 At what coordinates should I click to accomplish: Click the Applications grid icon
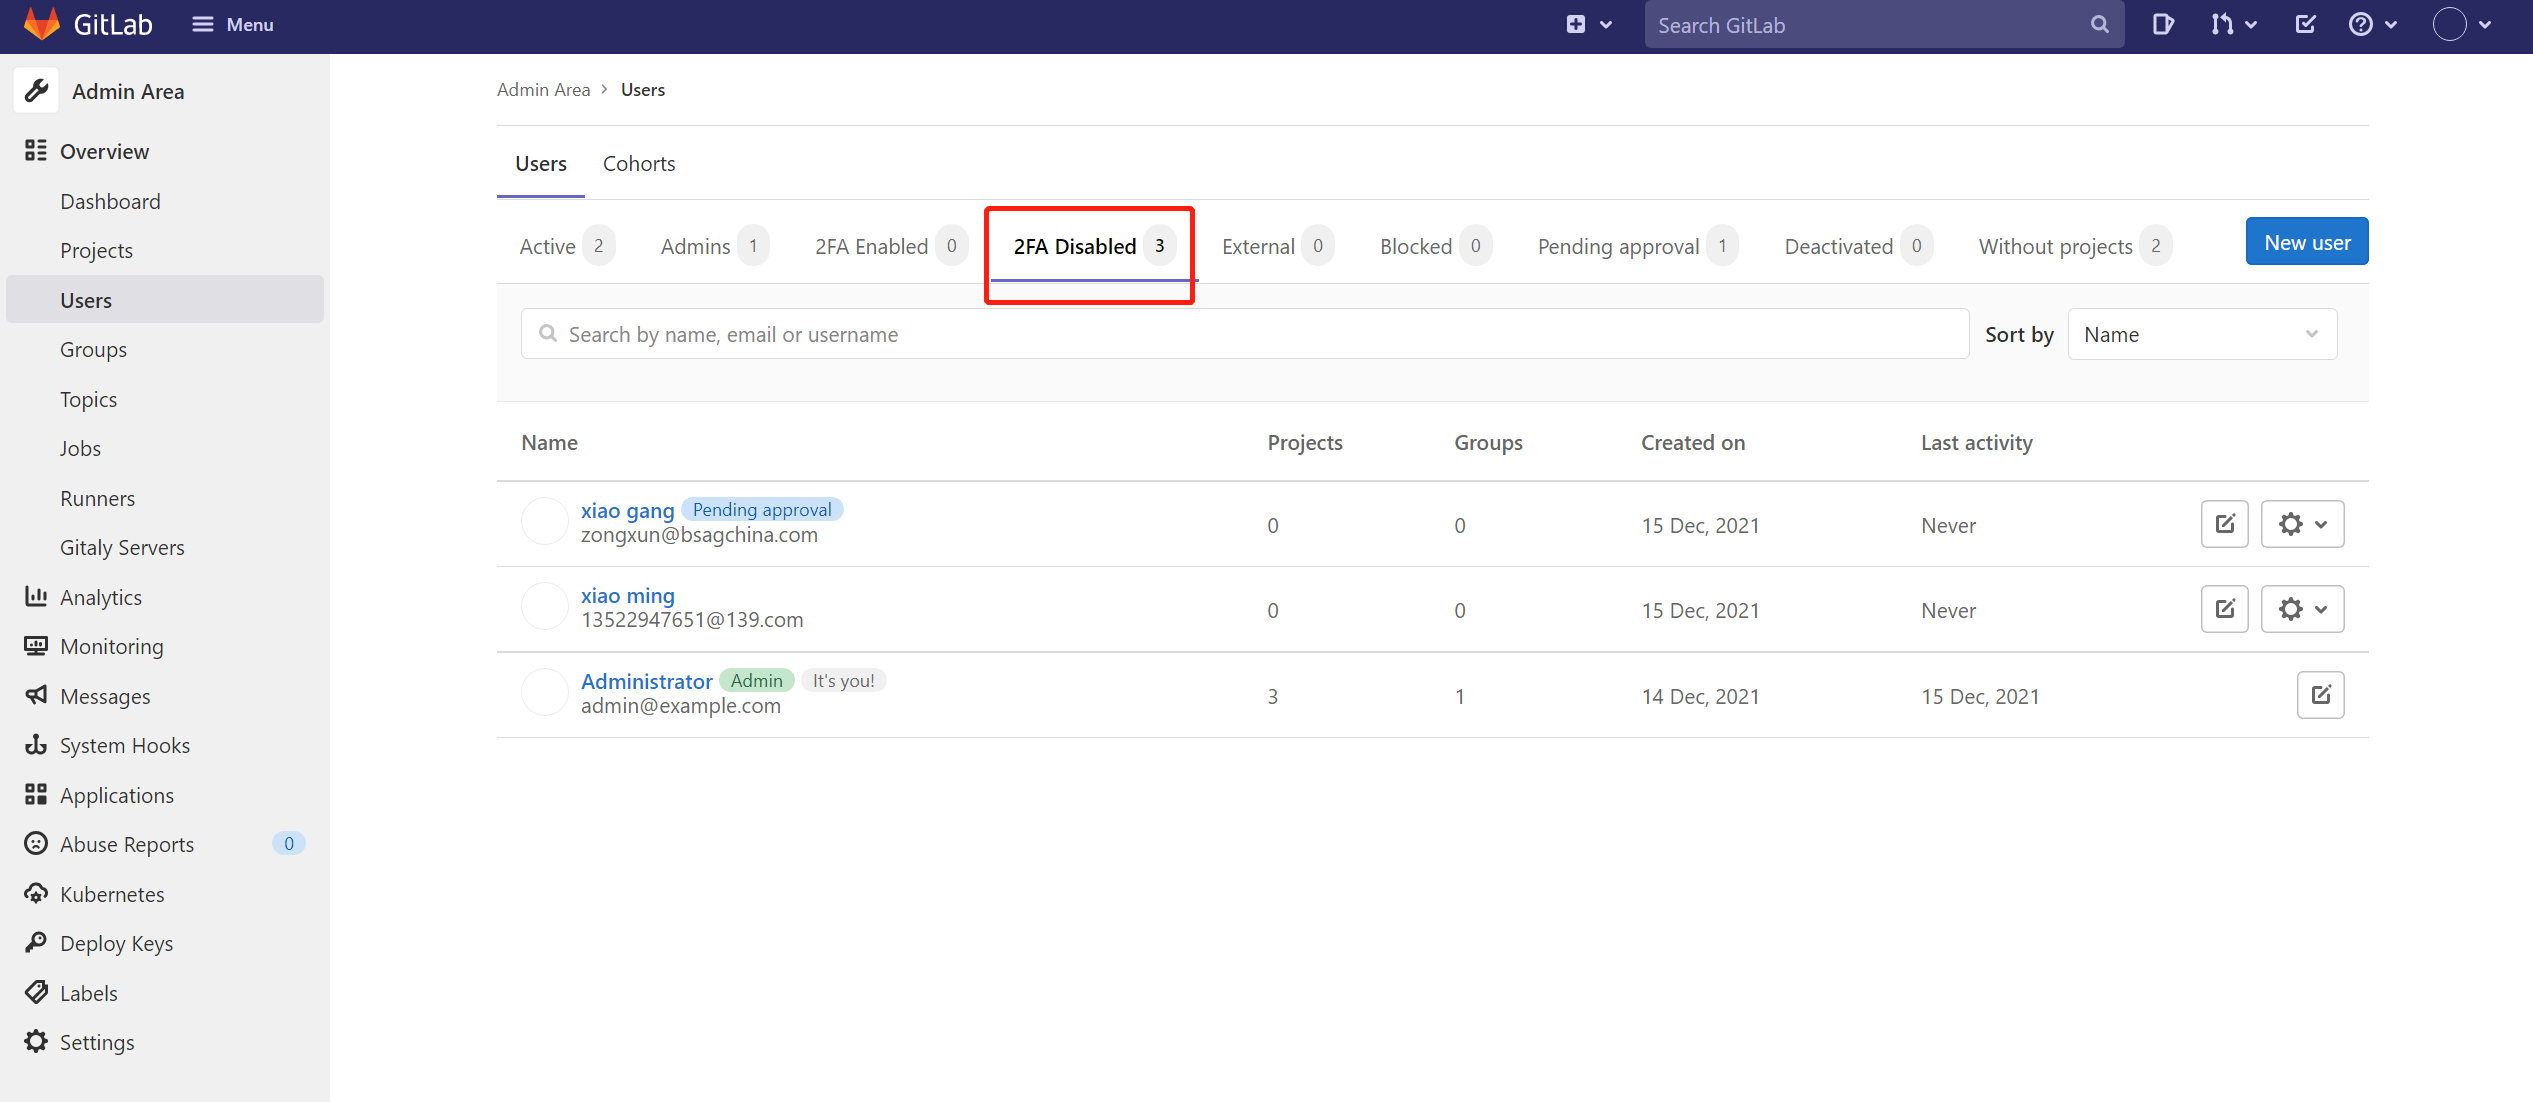coord(36,794)
